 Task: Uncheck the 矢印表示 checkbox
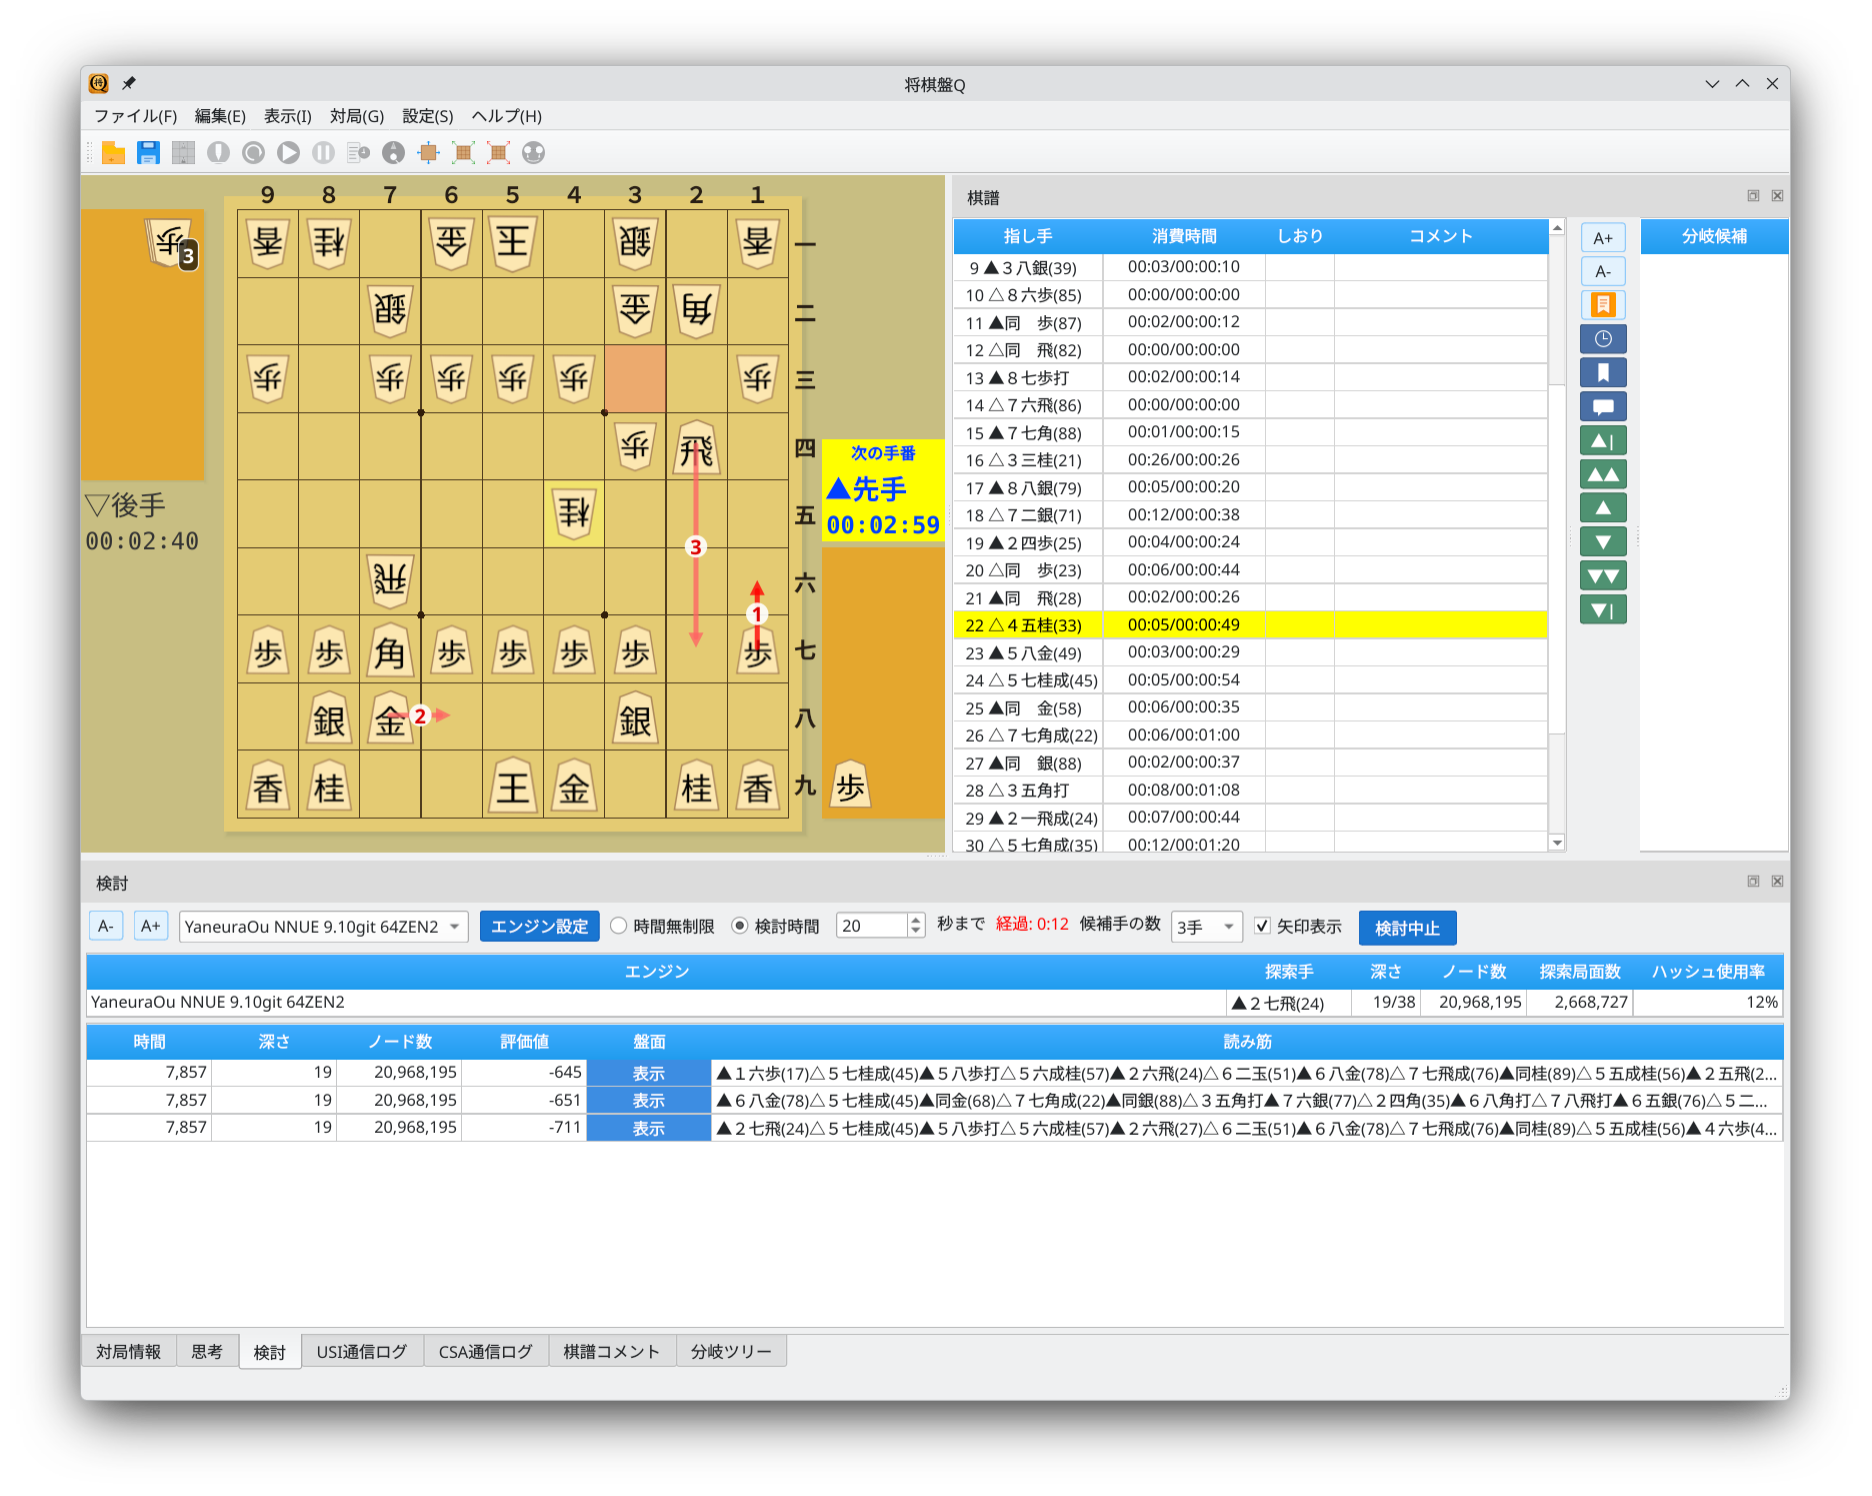(x=1262, y=926)
